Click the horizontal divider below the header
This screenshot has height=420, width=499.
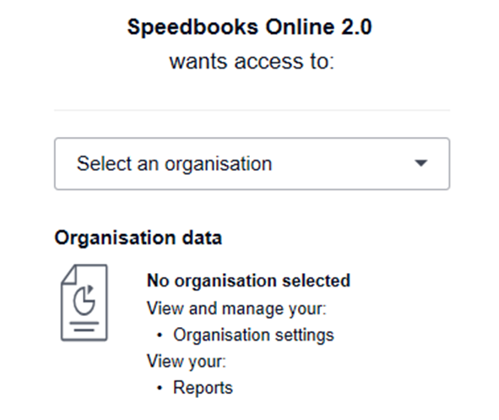tap(252, 110)
